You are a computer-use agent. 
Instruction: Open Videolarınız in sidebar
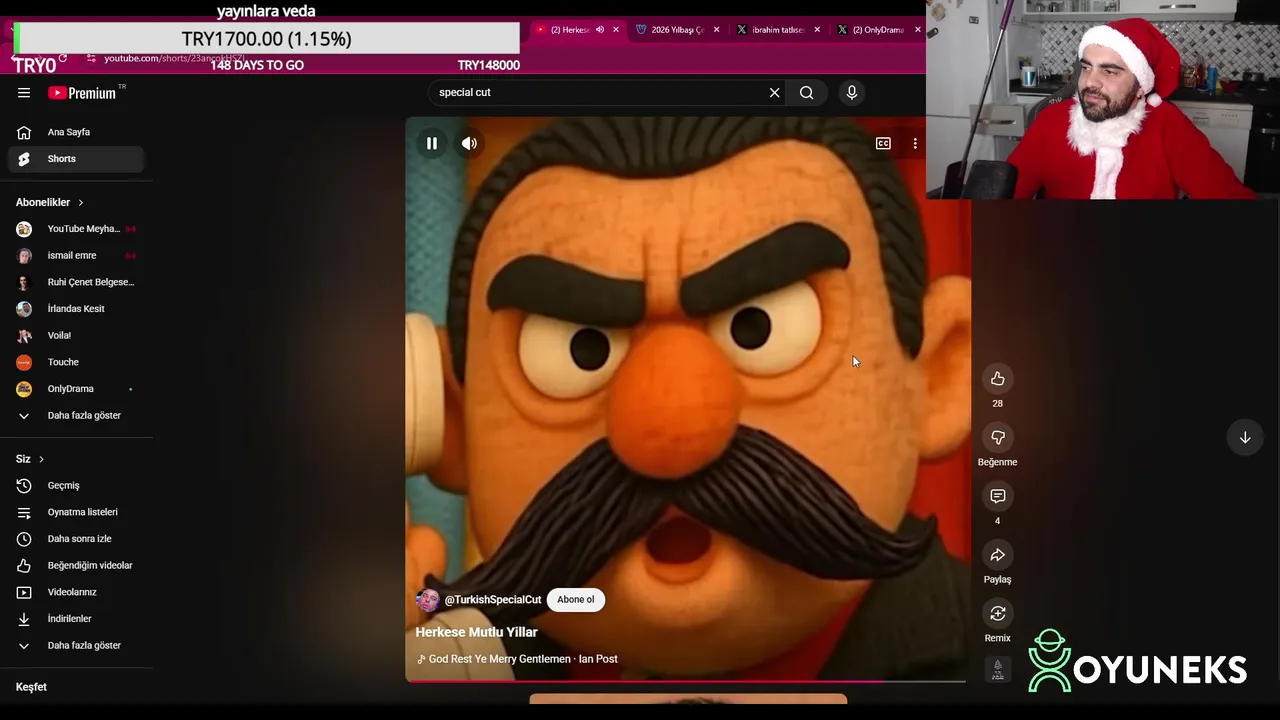point(76,592)
